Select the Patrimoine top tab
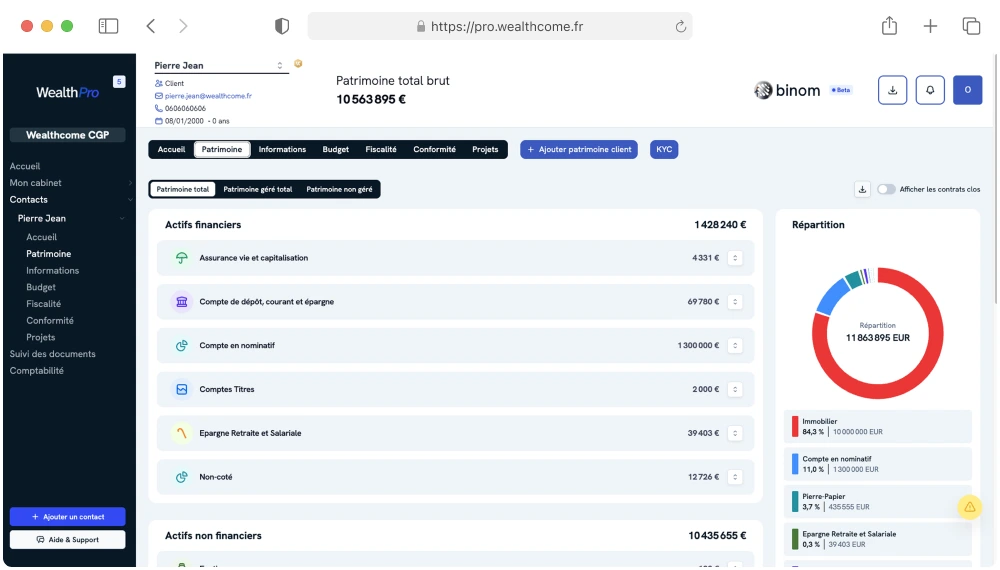 [x=222, y=149]
